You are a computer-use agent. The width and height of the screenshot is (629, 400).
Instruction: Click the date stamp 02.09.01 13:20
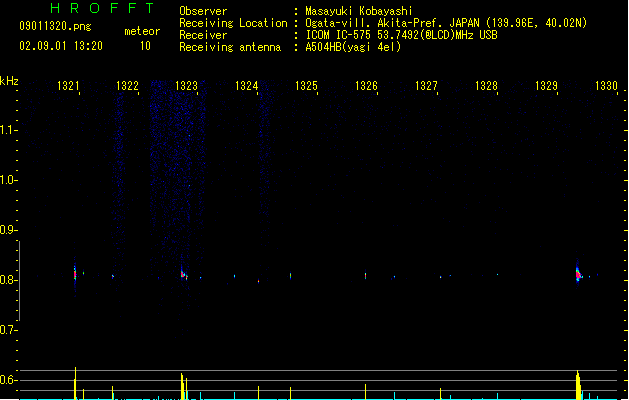61,46
